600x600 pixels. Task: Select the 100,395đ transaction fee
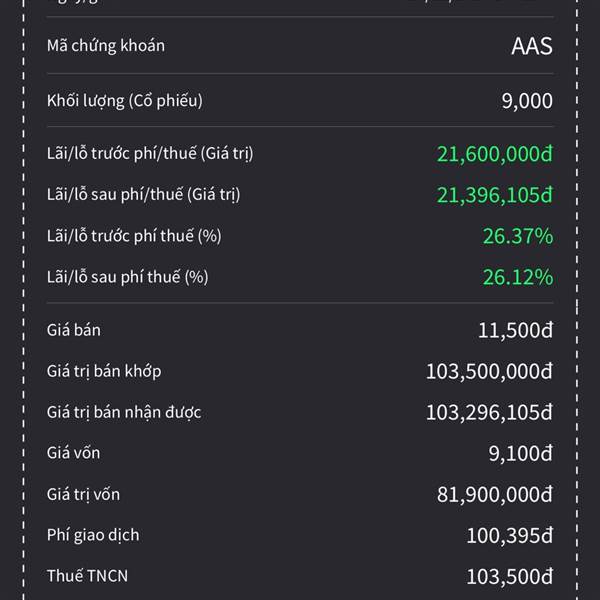click(509, 536)
